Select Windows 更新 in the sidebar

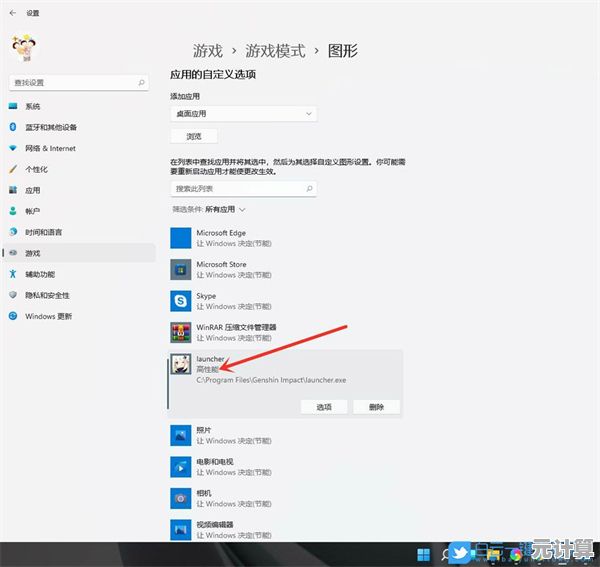tap(79, 316)
